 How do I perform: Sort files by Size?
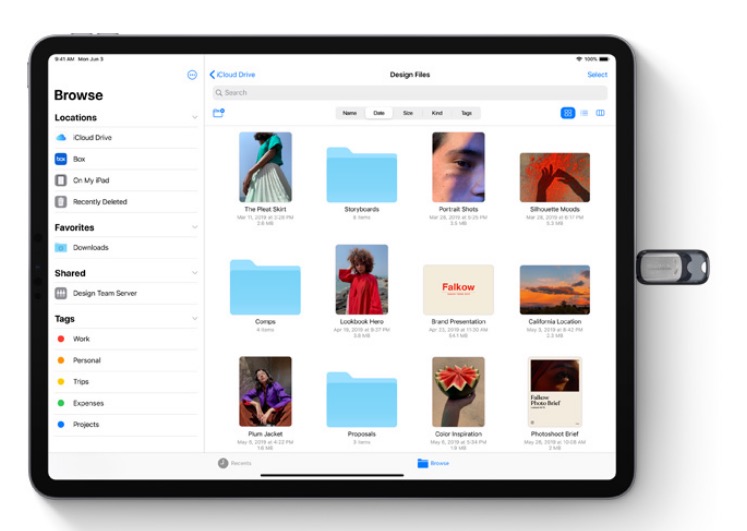point(408,113)
